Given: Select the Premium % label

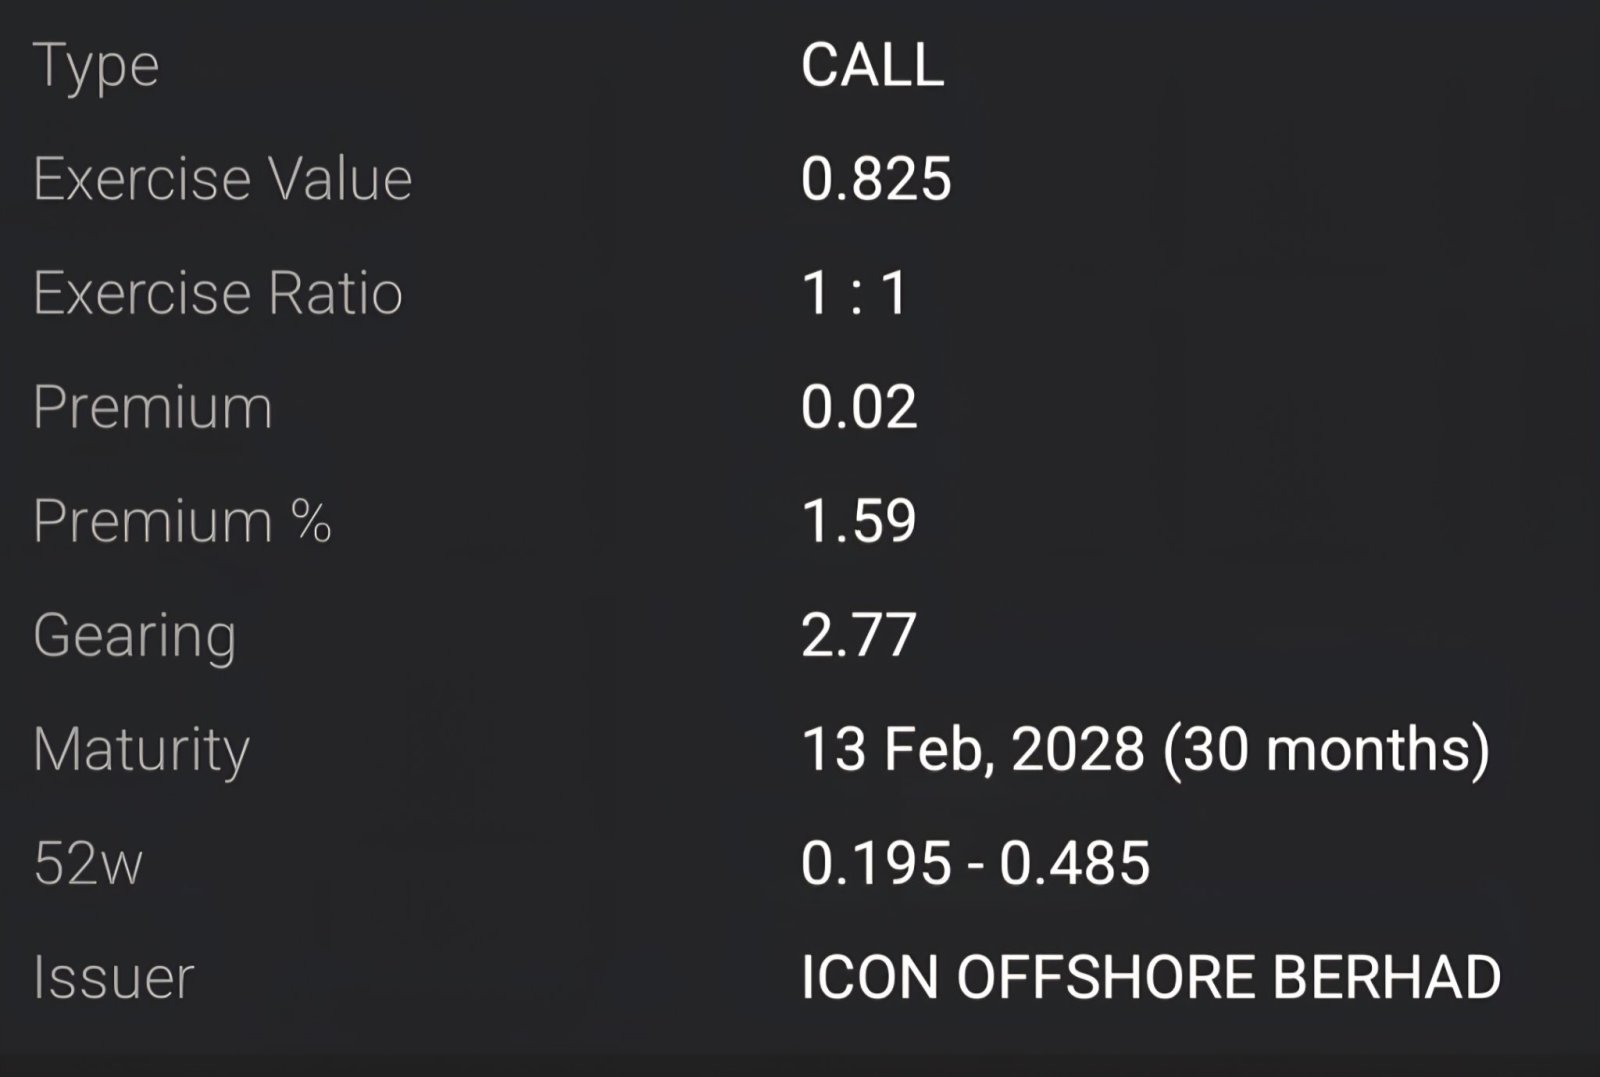Looking at the screenshot, I should point(182,522).
